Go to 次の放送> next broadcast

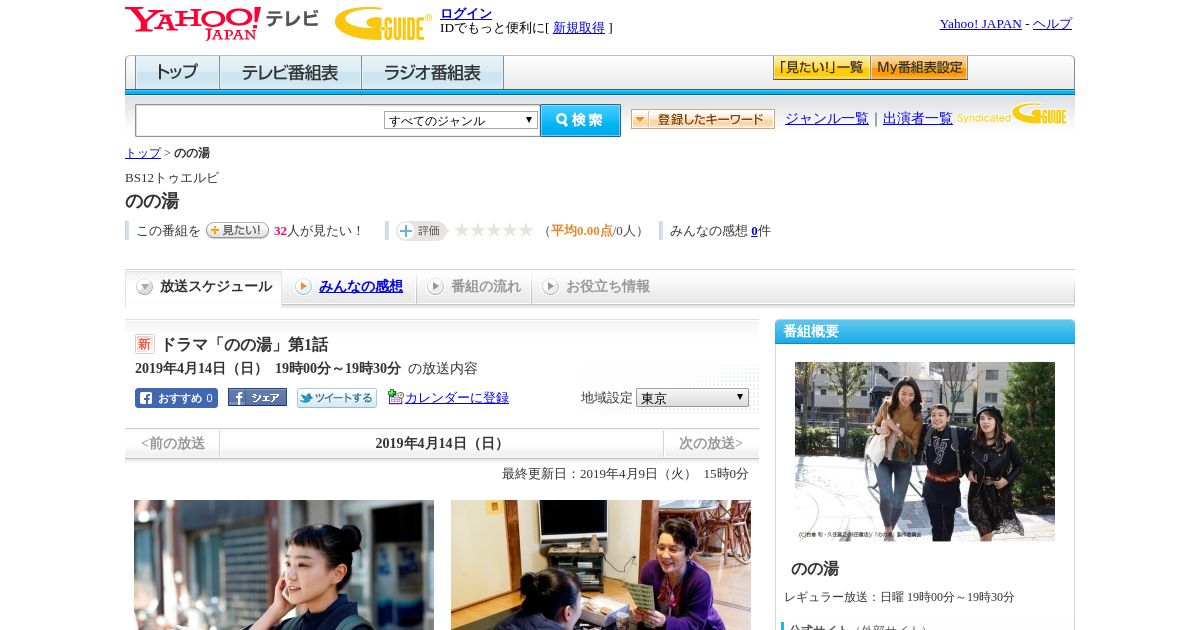point(711,443)
